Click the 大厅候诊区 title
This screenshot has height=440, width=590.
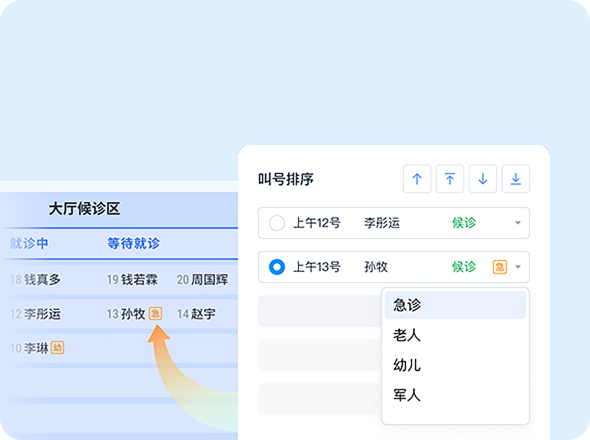pyautogui.click(x=84, y=209)
